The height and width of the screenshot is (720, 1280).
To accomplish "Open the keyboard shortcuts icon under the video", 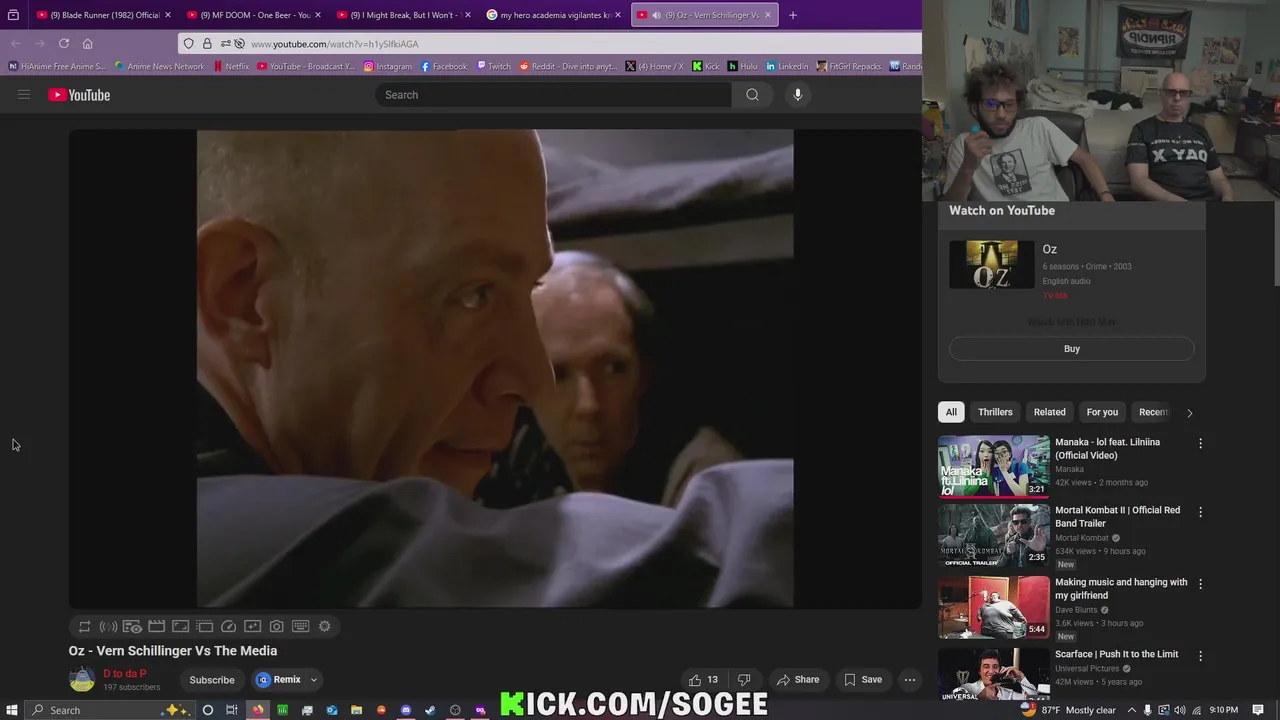I will click(x=300, y=626).
